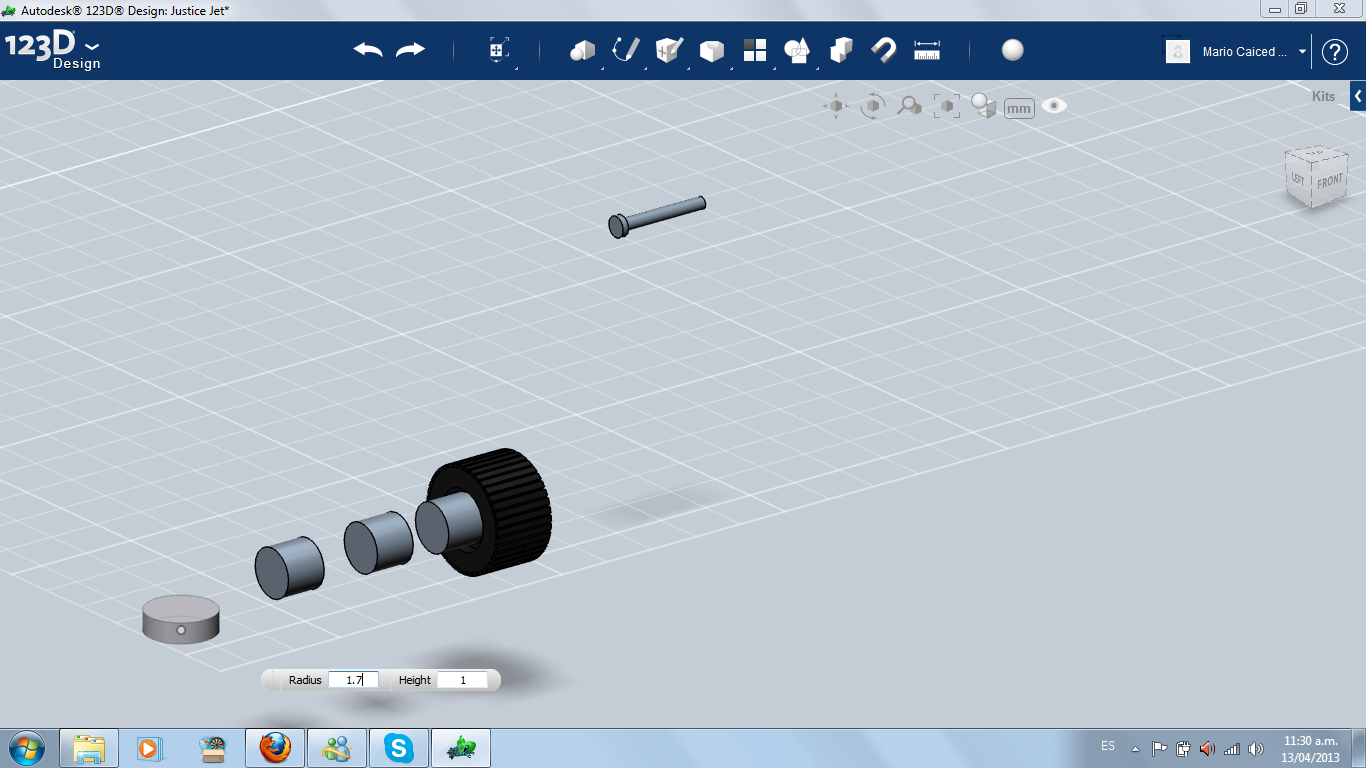The height and width of the screenshot is (768, 1366).
Task: Open Skype from the taskbar
Action: pyautogui.click(x=400, y=748)
